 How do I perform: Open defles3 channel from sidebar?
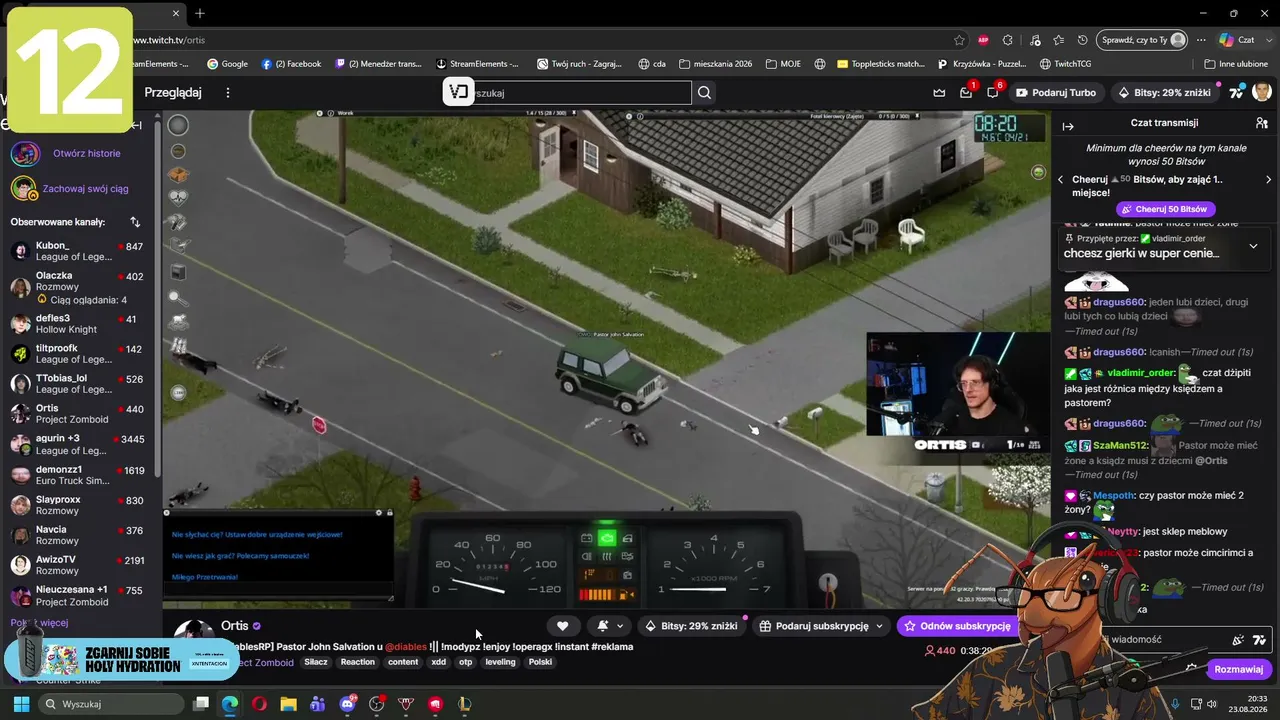[78, 324]
